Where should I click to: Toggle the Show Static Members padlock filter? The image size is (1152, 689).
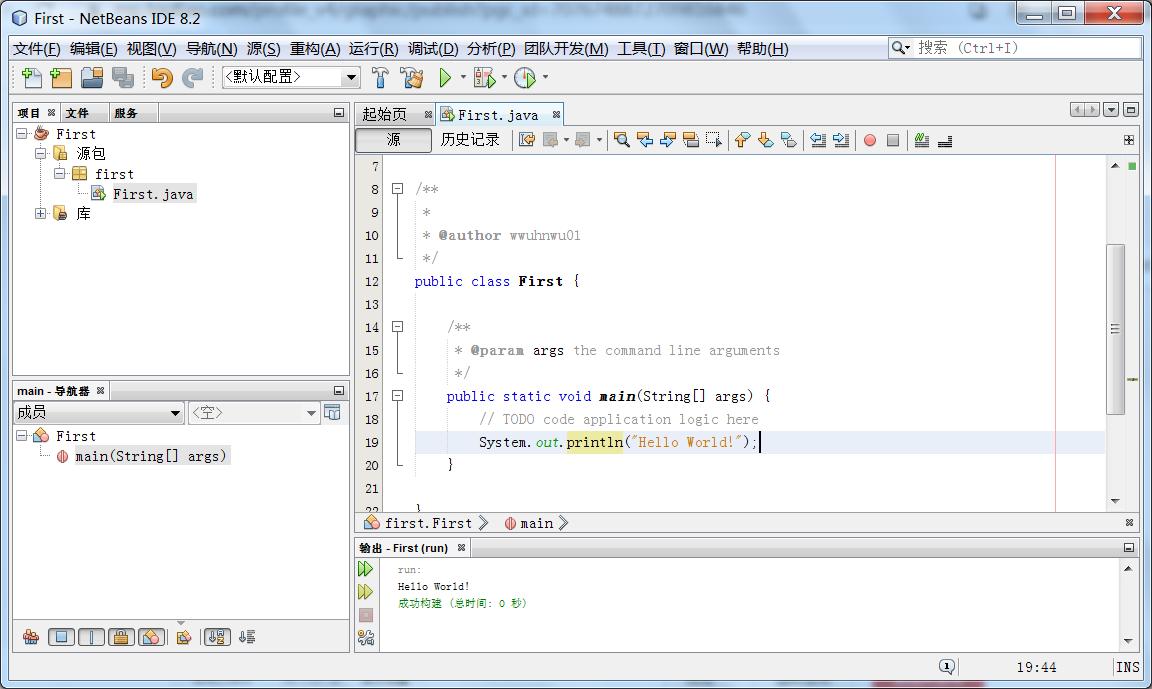(x=122, y=637)
